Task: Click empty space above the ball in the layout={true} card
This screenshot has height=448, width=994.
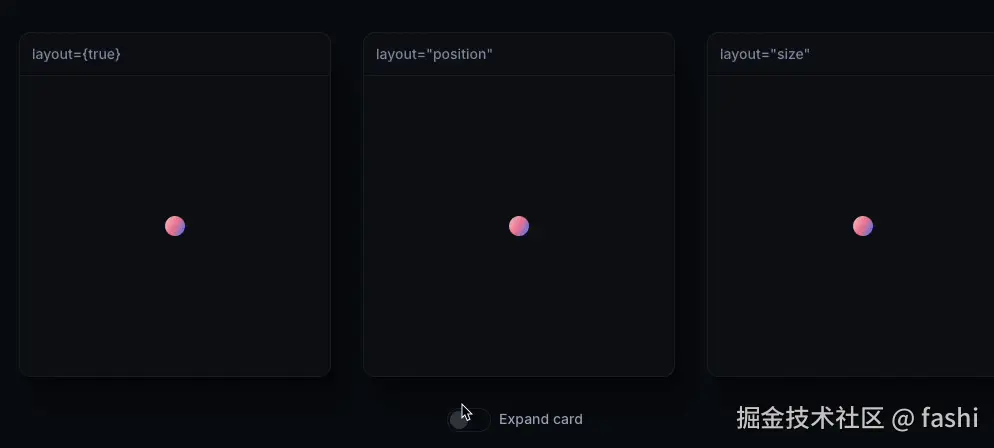Action: coord(175,146)
